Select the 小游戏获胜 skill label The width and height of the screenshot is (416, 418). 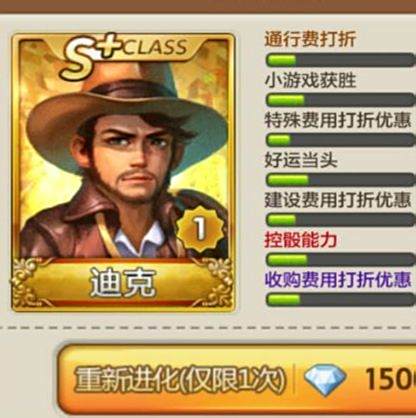[x=310, y=80]
